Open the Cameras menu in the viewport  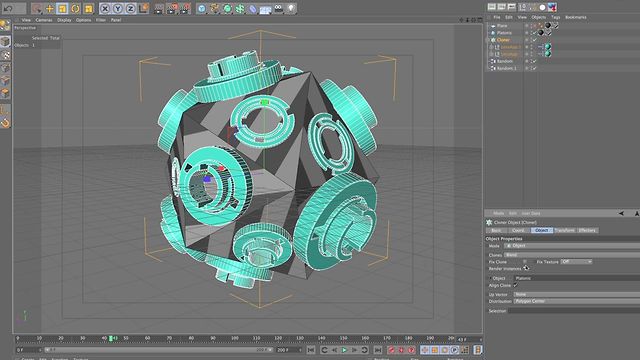coord(44,20)
